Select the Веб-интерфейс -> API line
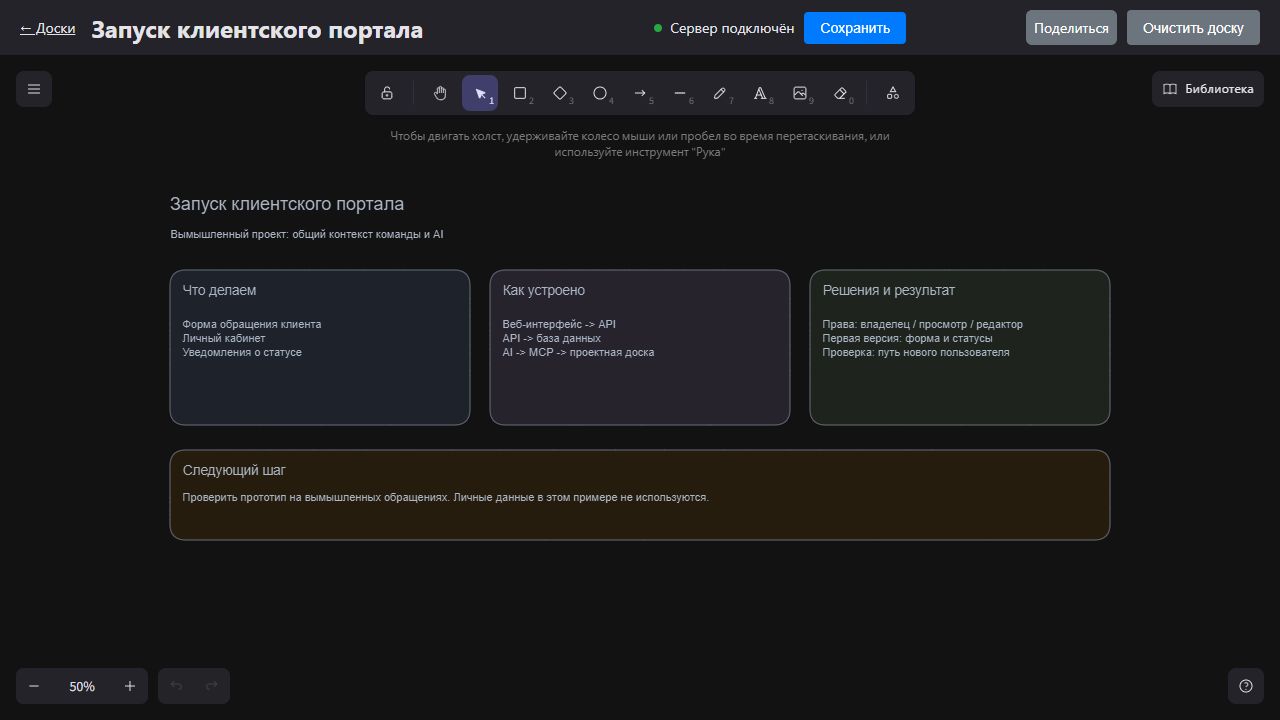The width and height of the screenshot is (1280, 720). [x=559, y=324]
